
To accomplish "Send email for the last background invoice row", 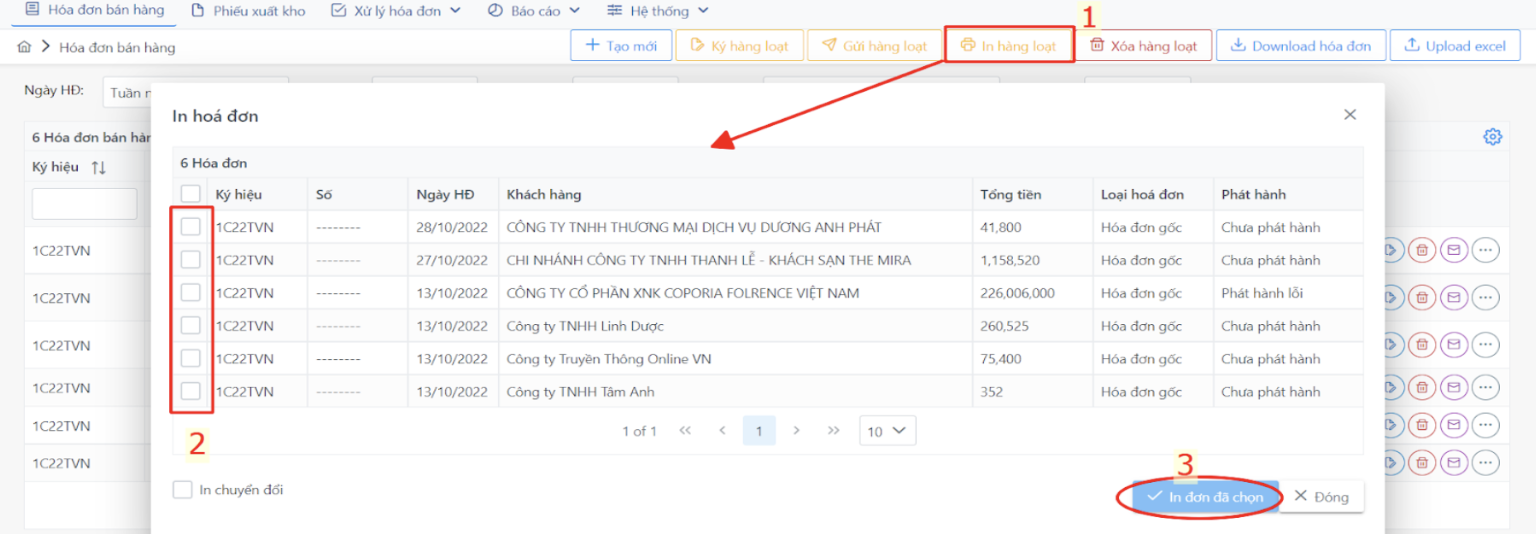I will 1454,463.
